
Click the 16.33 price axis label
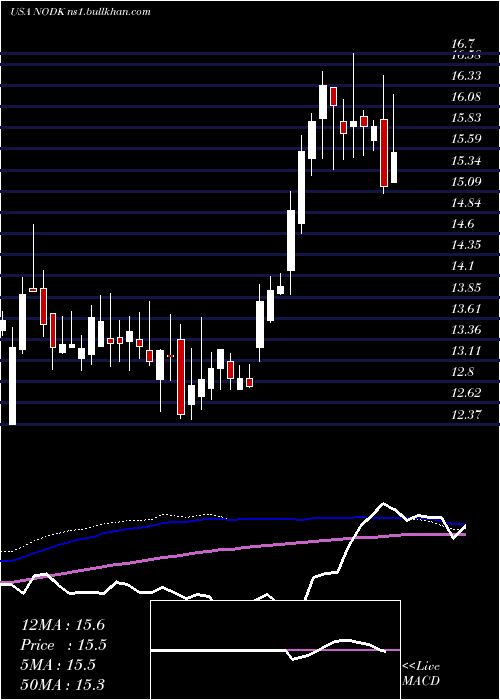(x=466, y=76)
